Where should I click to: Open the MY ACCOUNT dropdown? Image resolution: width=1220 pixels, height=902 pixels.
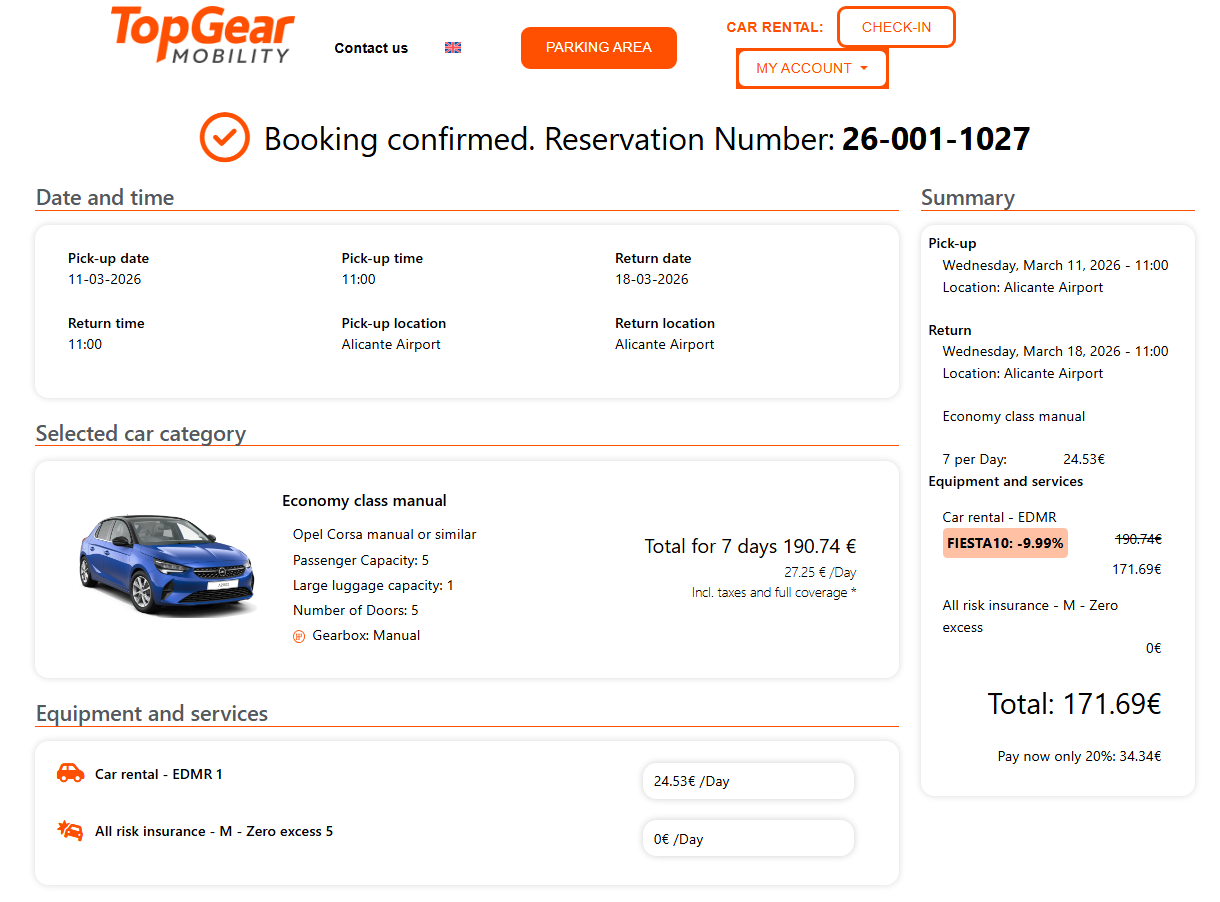pos(805,68)
